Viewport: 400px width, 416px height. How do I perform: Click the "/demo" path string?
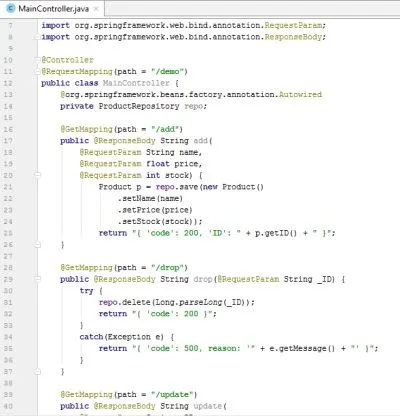pos(169,72)
